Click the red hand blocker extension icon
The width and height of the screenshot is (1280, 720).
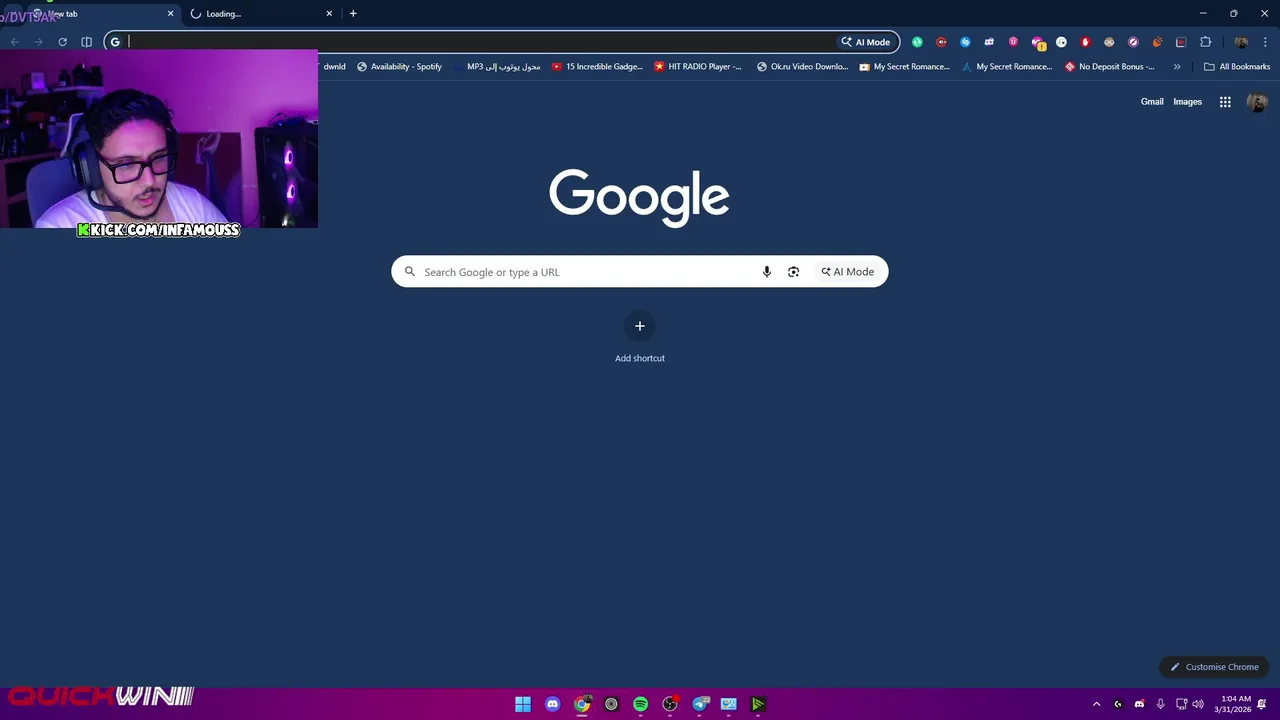click(1085, 42)
